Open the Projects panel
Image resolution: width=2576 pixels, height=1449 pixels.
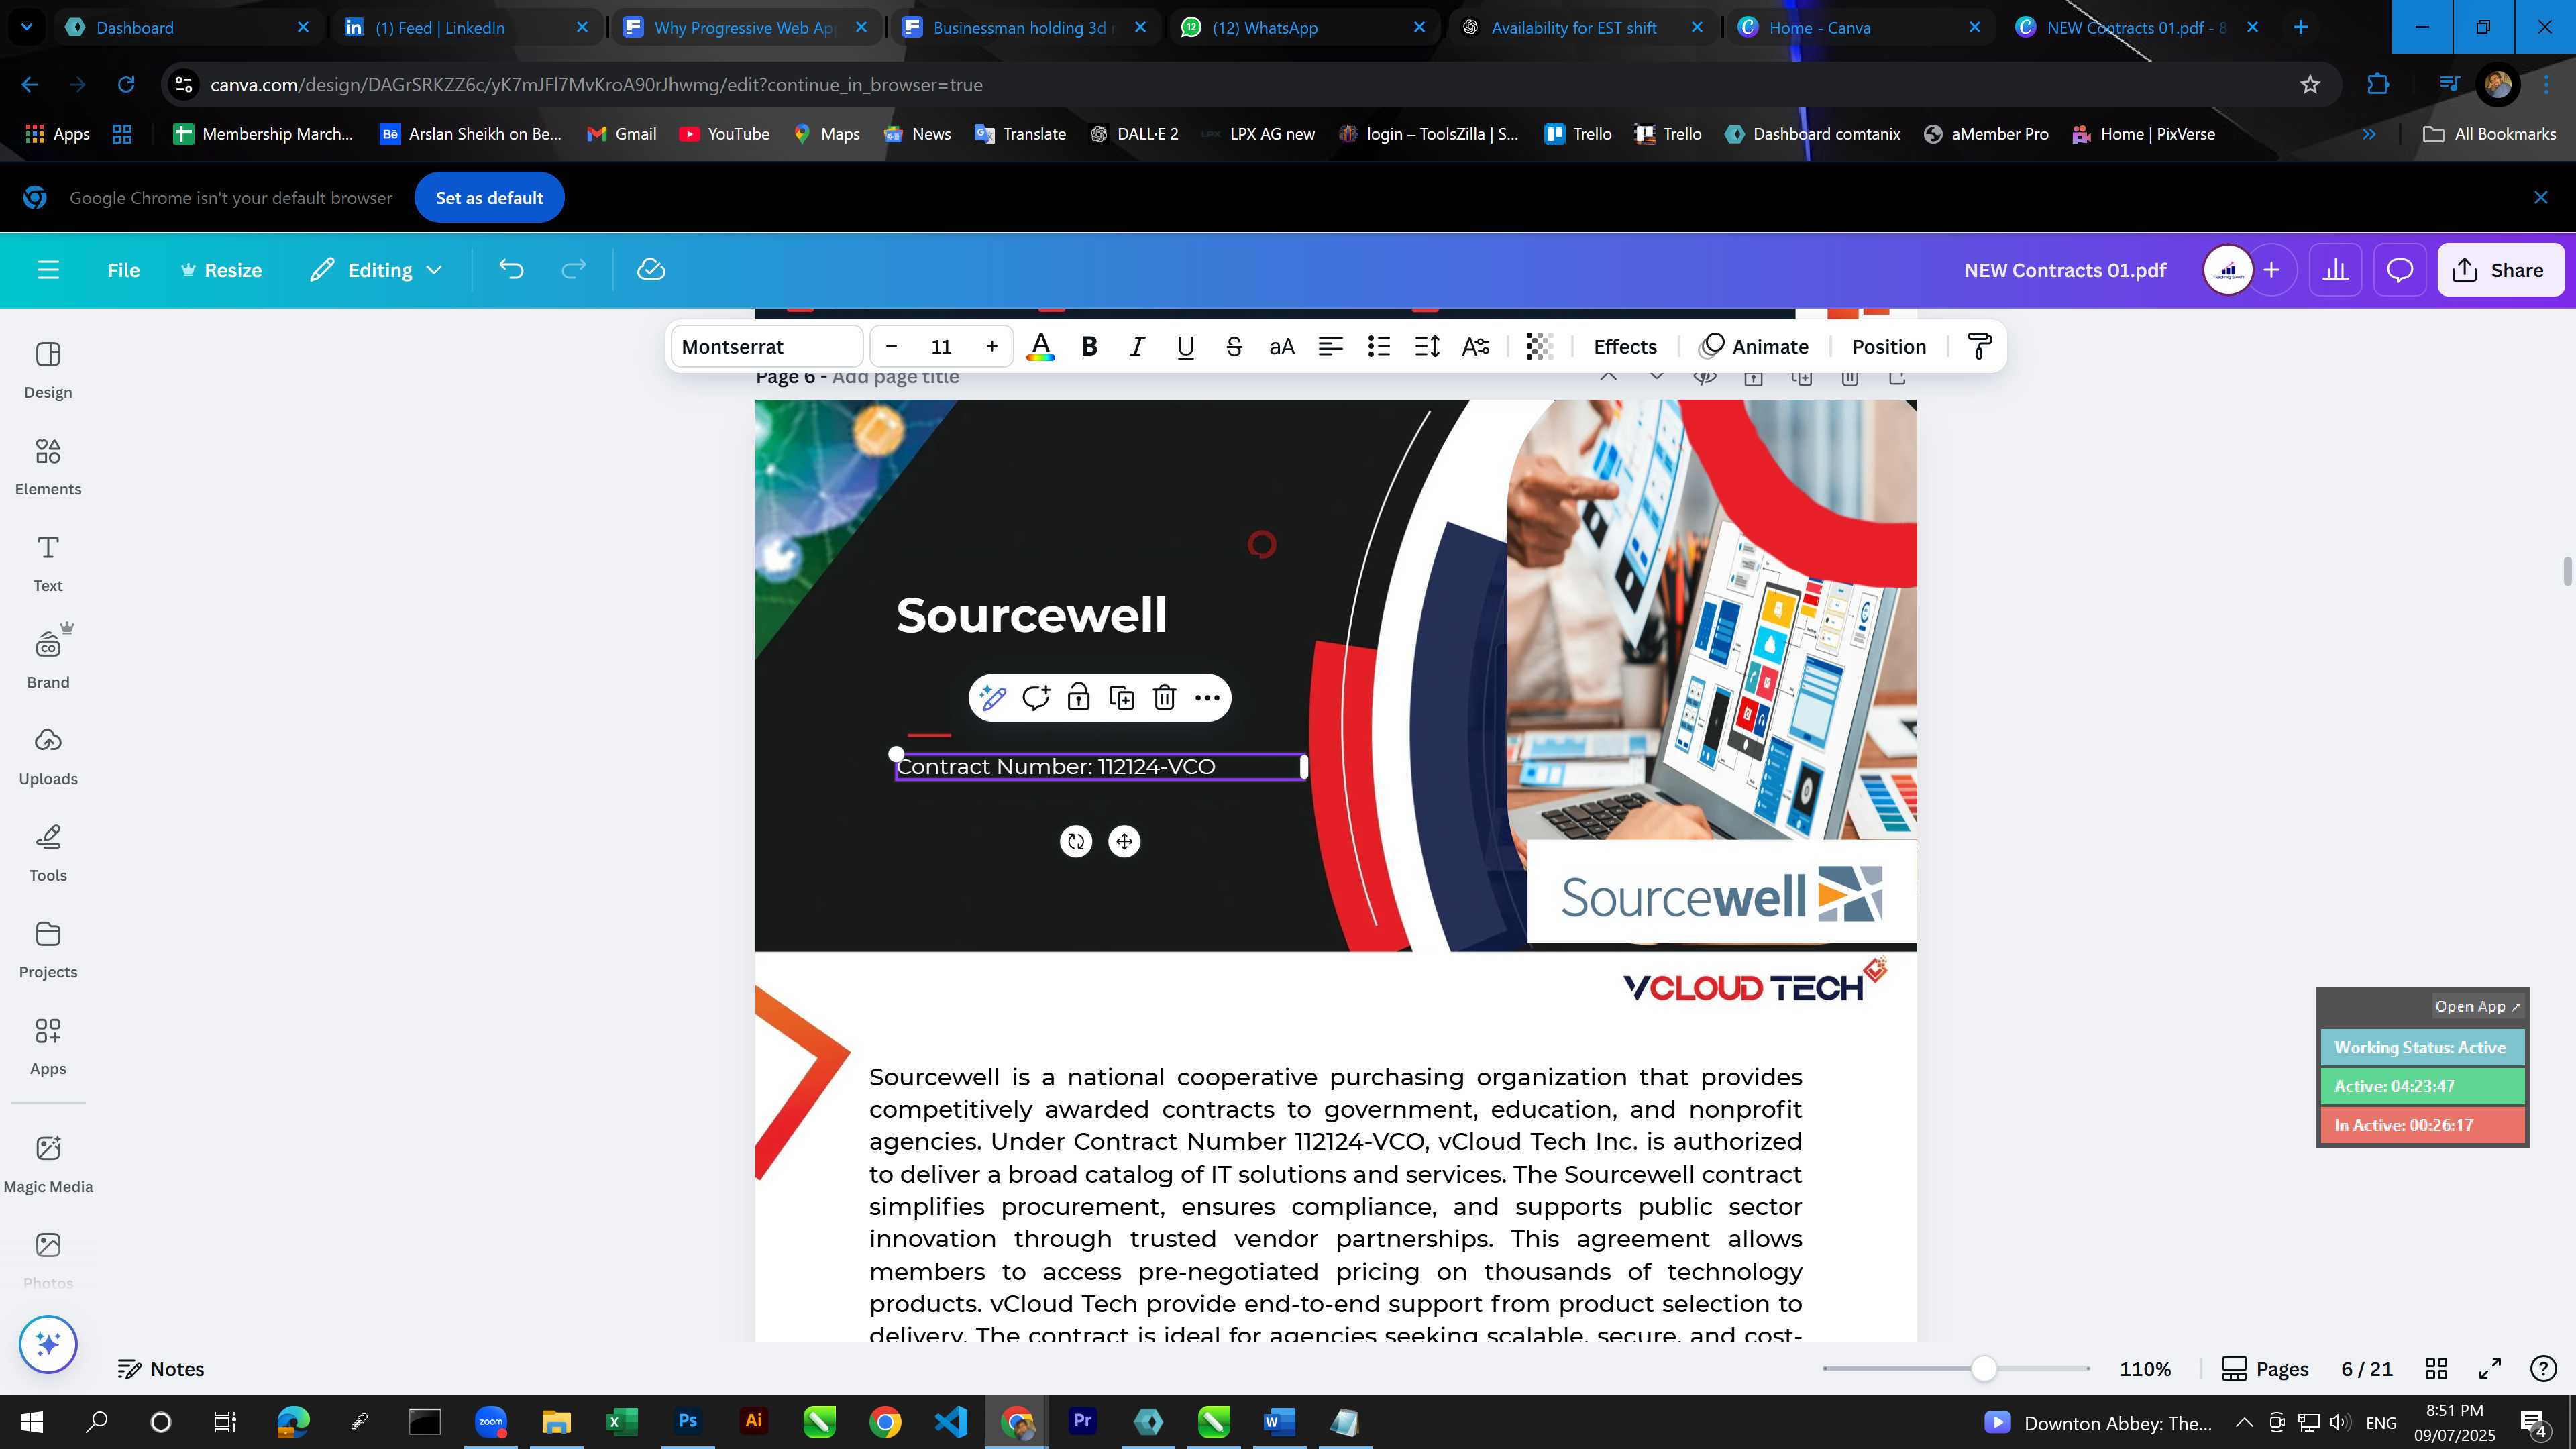48,950
